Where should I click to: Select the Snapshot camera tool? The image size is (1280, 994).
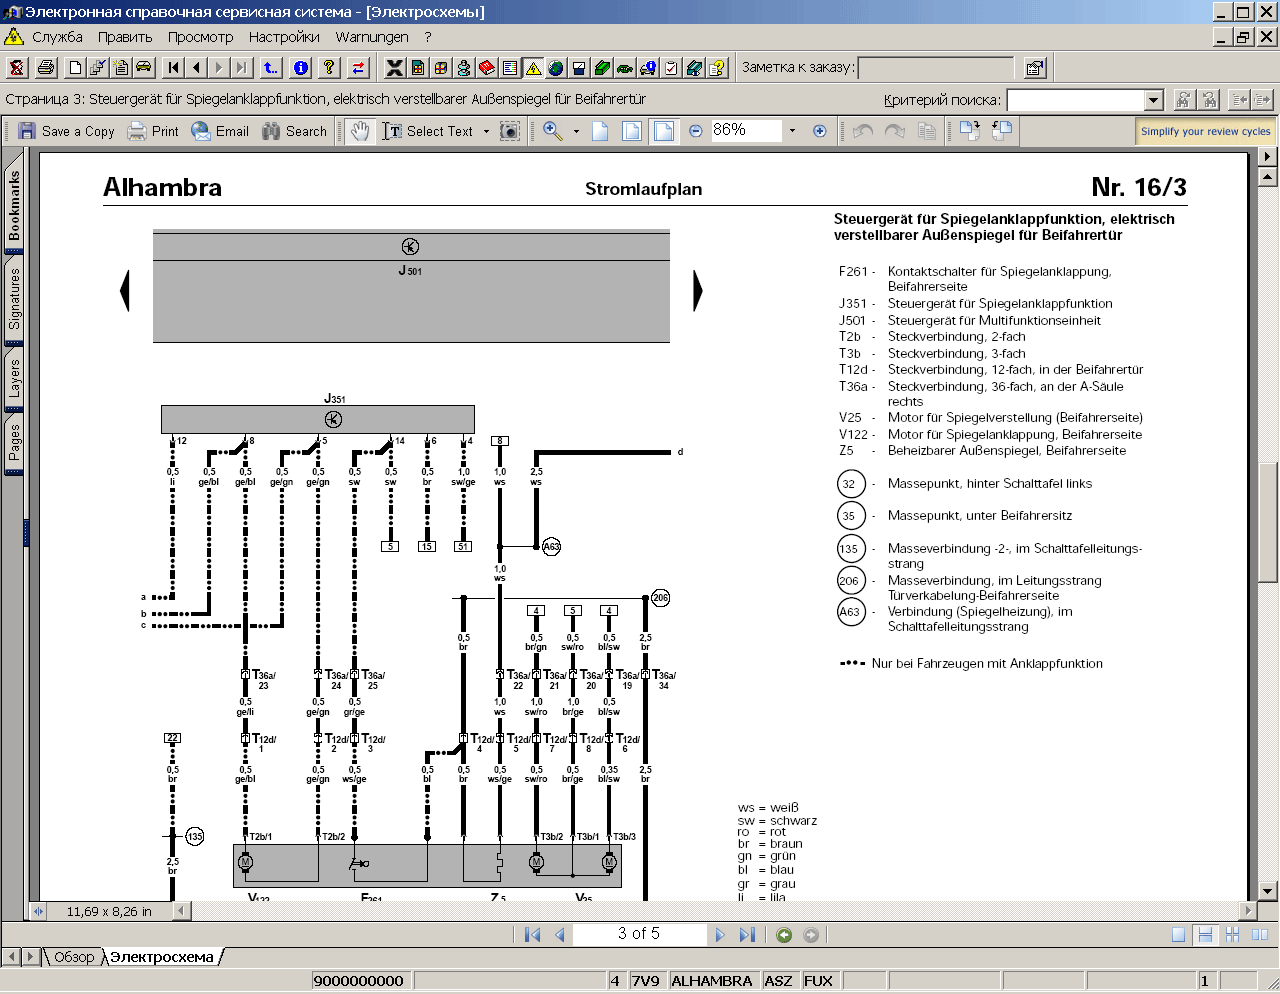[510, 131]
